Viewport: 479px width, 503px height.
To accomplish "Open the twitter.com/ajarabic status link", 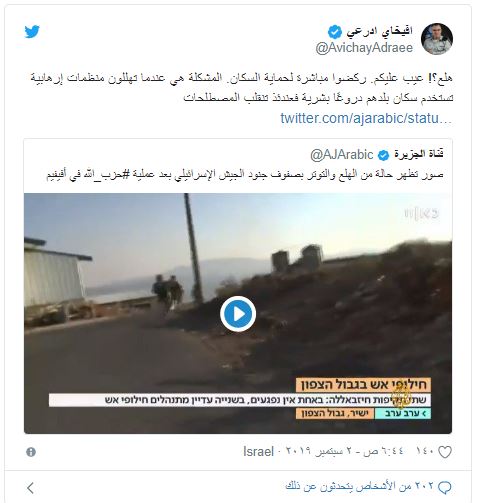I will [x=366, y=118].
